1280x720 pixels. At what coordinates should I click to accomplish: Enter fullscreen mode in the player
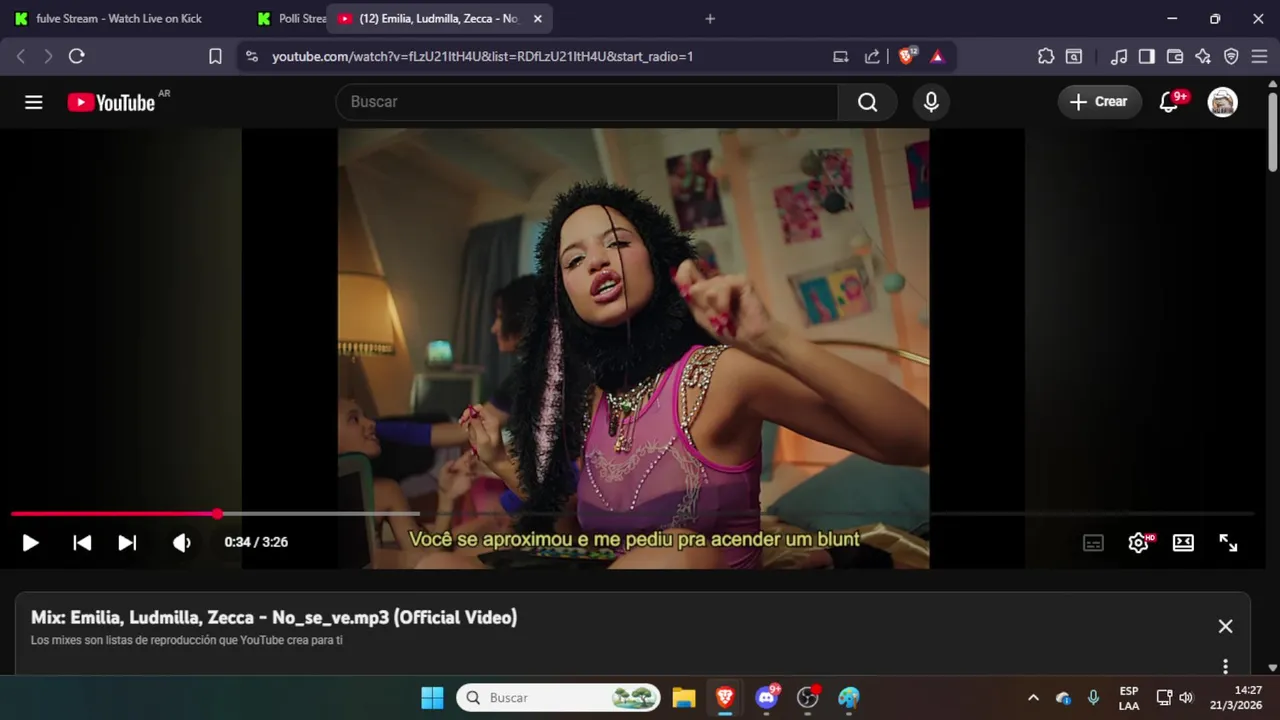pyautogui.click(x=1228, y=543)
